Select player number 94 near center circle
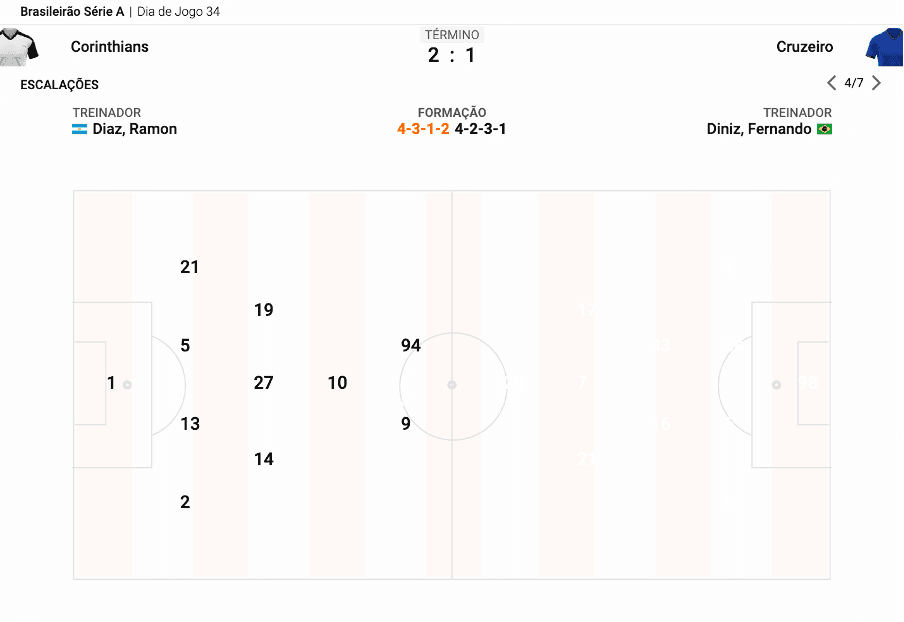The width and height of the screenshot is (904, 622). point(411,345)
